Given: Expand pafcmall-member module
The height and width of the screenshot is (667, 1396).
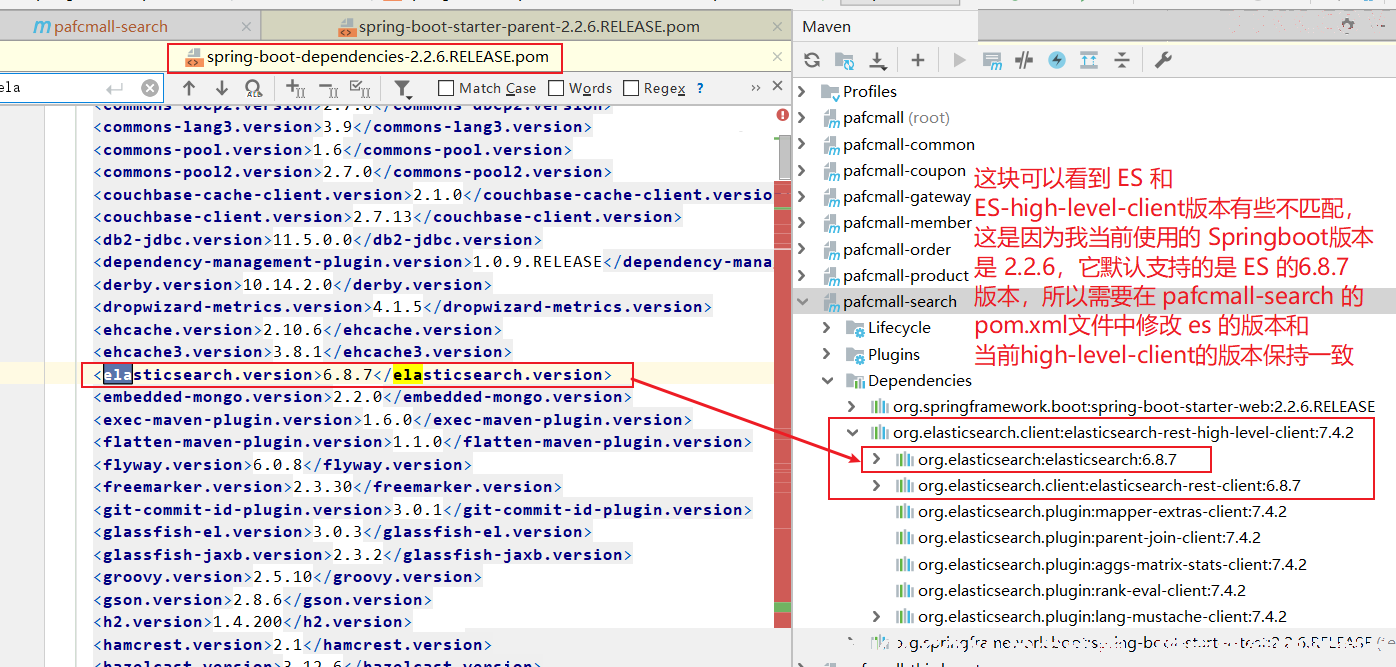Looking at the screenshot, I should pyautogui.click(x=802, y=223).
